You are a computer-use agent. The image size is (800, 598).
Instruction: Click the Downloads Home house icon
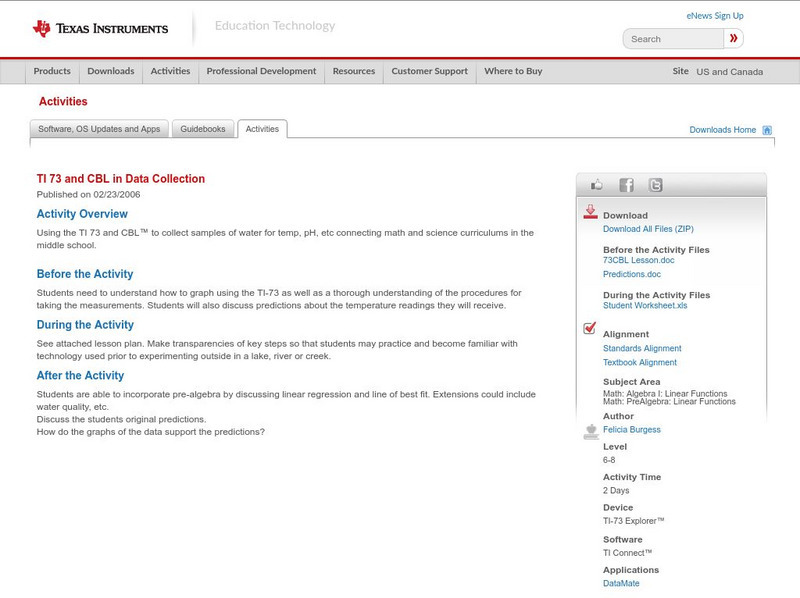tap(767, 130)
